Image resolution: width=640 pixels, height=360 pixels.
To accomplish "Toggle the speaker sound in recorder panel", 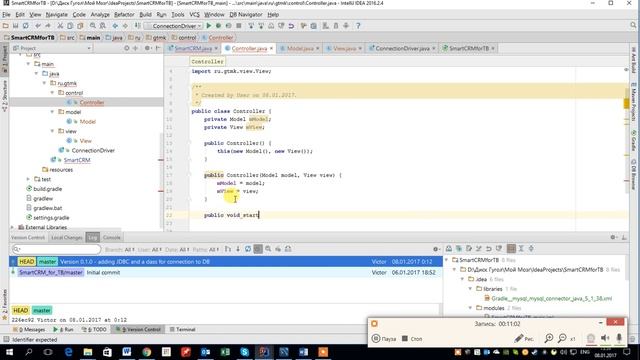I will point(605,338).
